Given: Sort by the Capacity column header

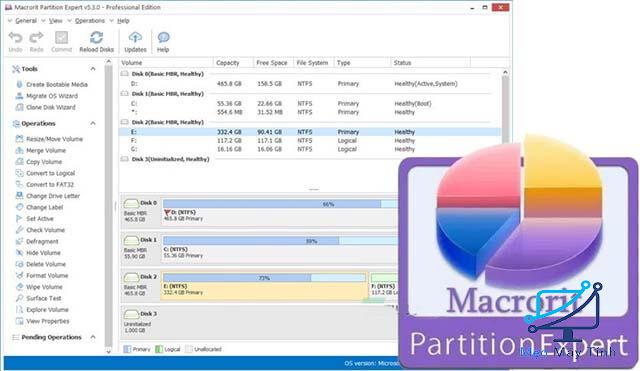Looking at the screenshot, I should tap(233, 63).
